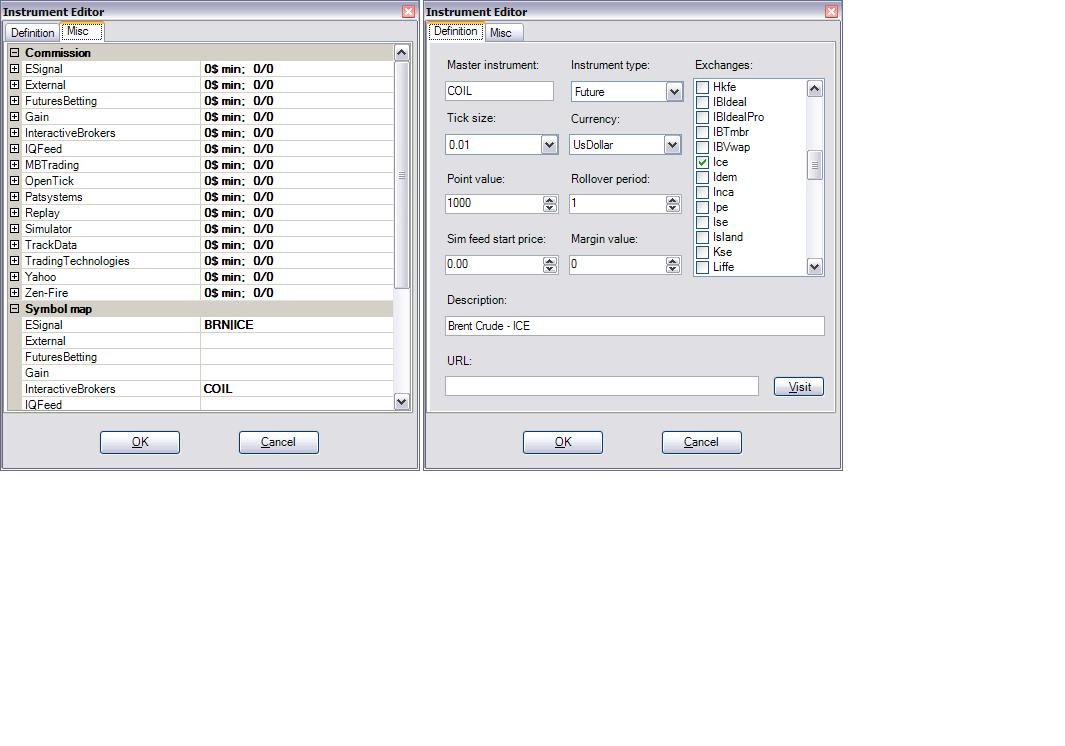This screenshot has width=1065, height=746.
Task: Expand the External commission row
Action: [14, 85]
